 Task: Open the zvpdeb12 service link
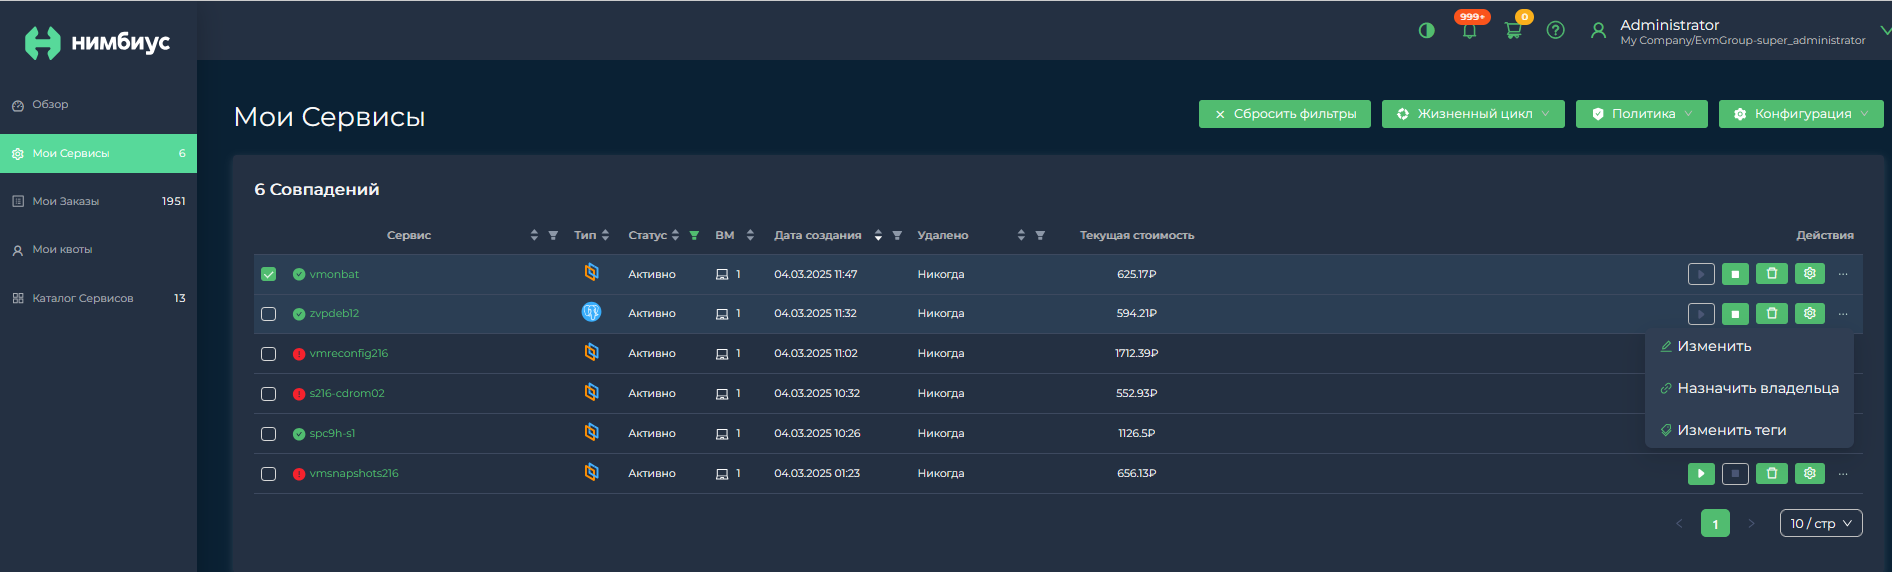[x=334, y=314]
